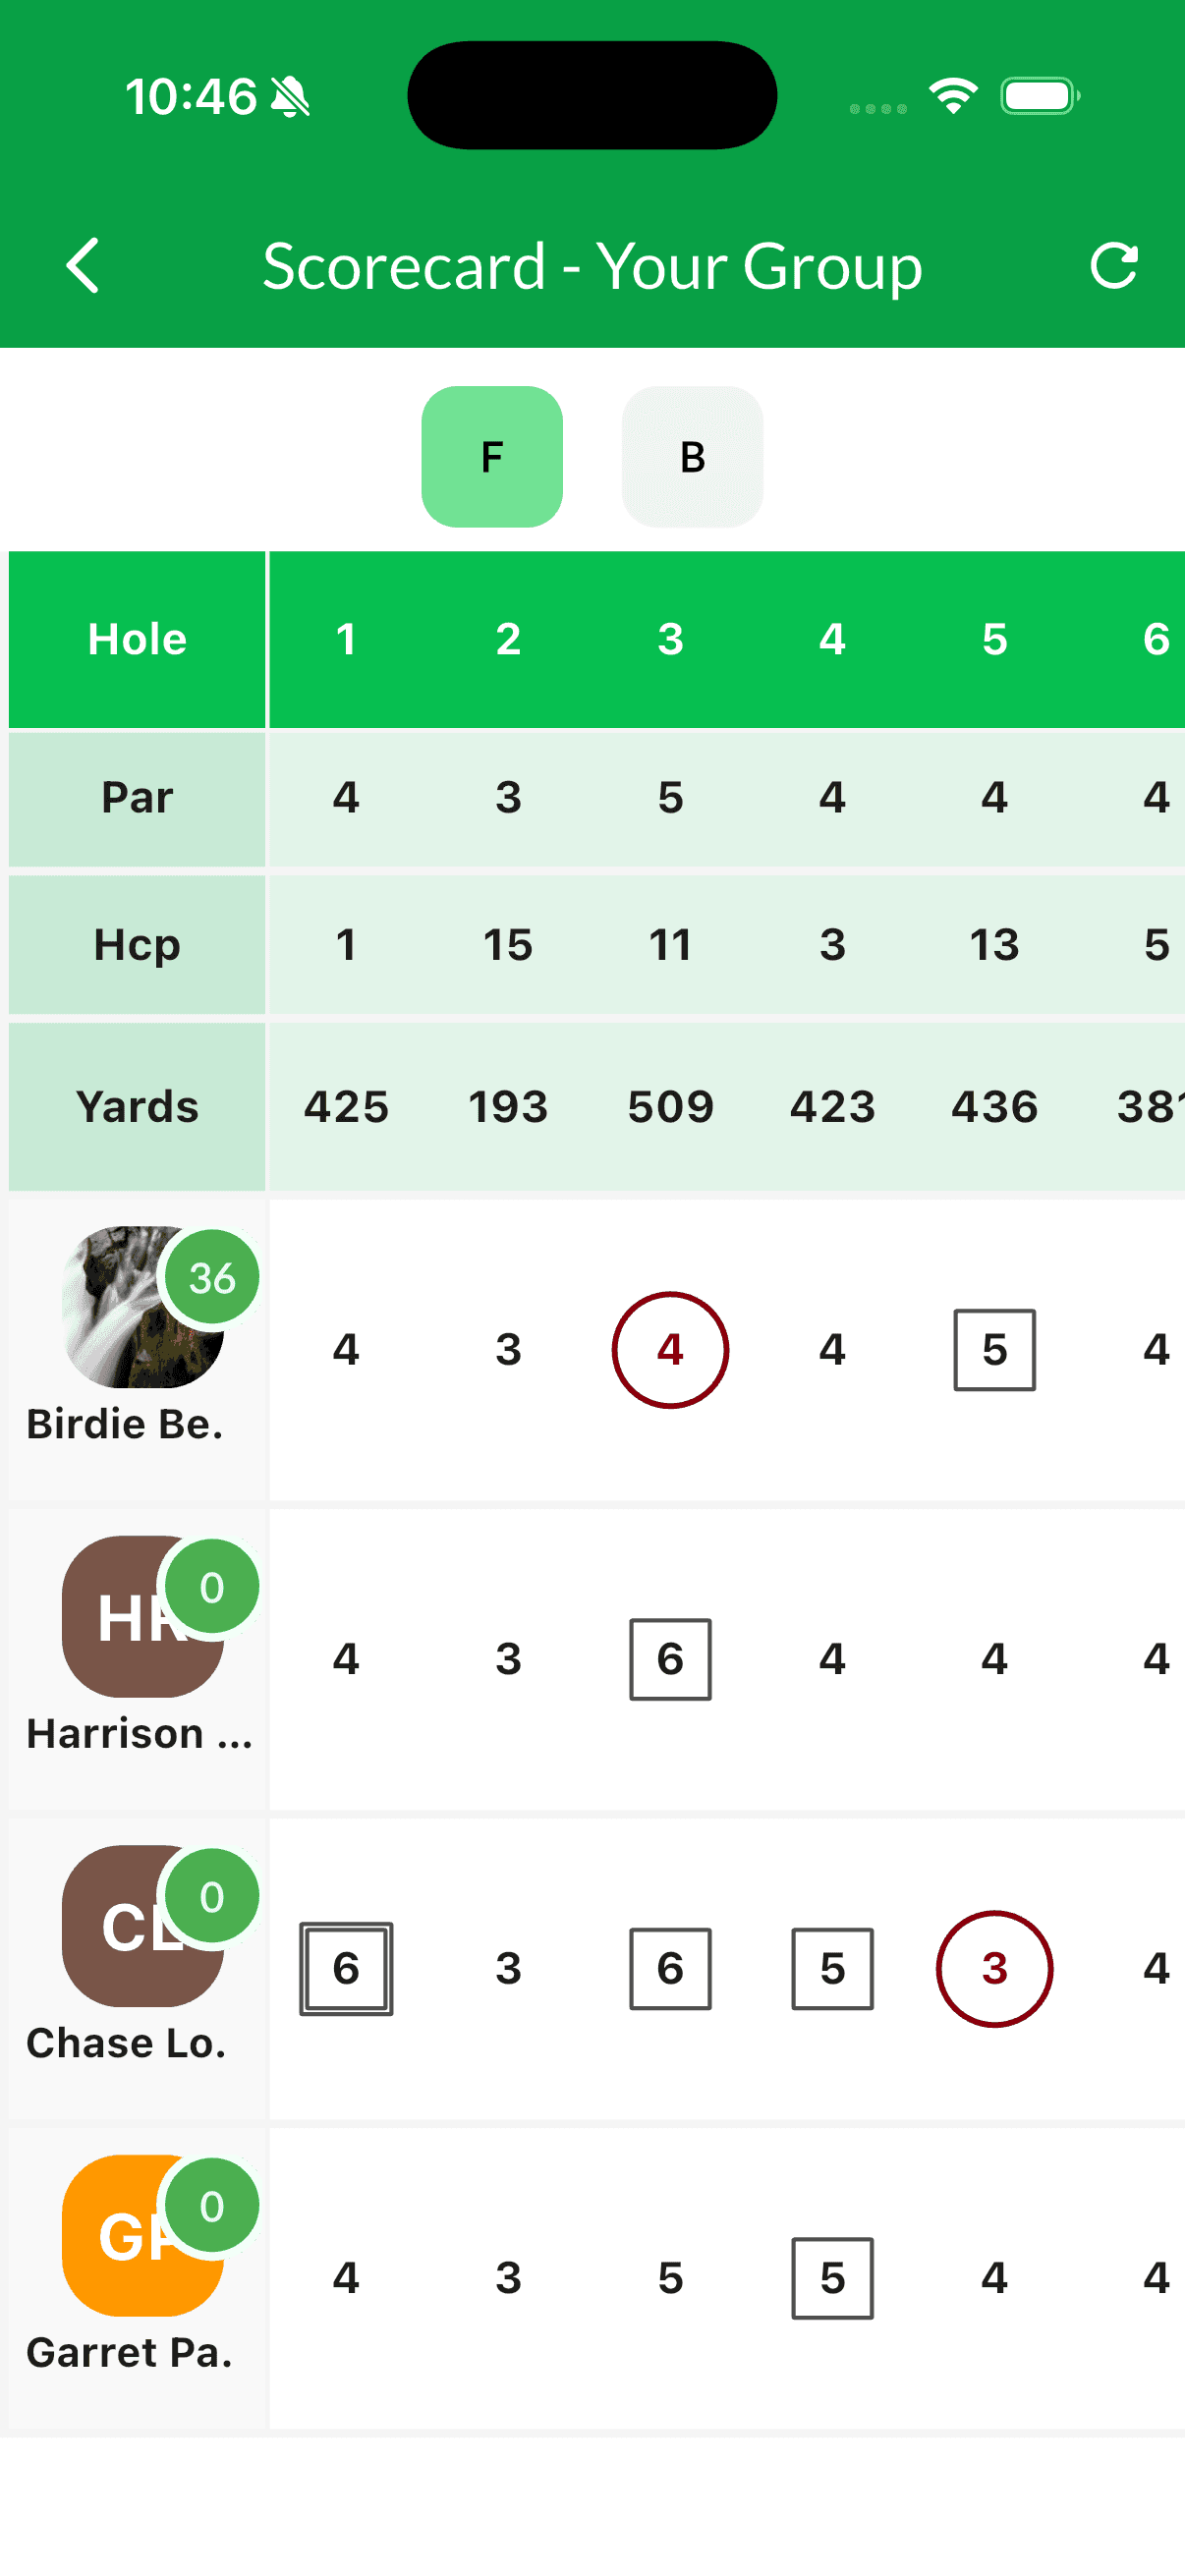Tap the 36 badge on Birdie's avatar
Image resolution: width=1185 pixels, height=2576 pixels.
point(212,1278)
